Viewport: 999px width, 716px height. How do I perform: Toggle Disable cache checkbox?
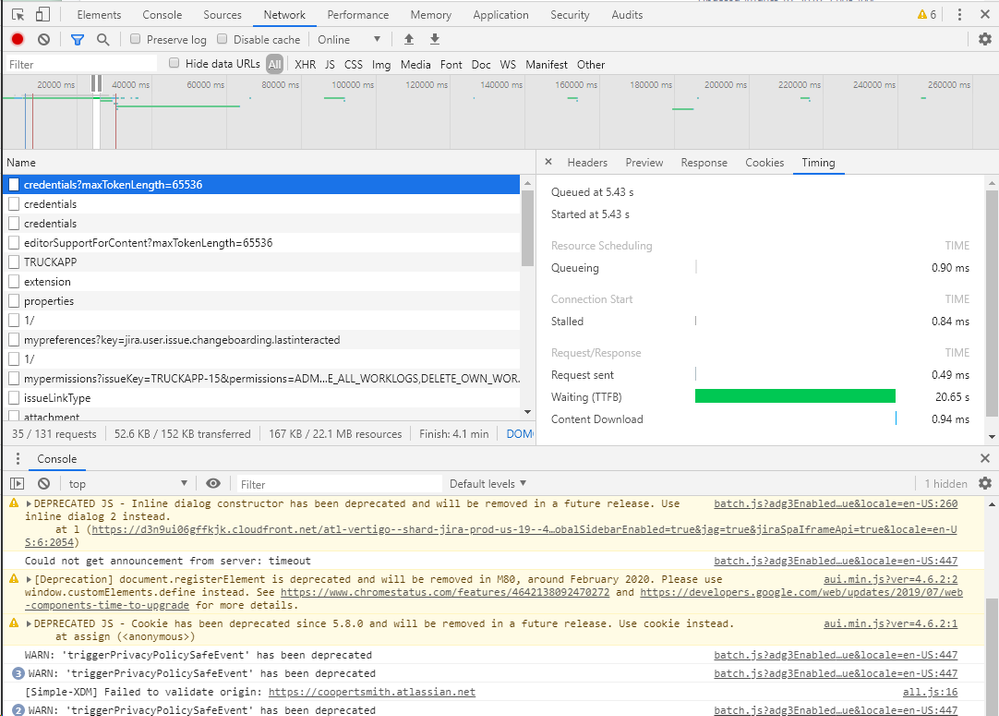[222, 39]
